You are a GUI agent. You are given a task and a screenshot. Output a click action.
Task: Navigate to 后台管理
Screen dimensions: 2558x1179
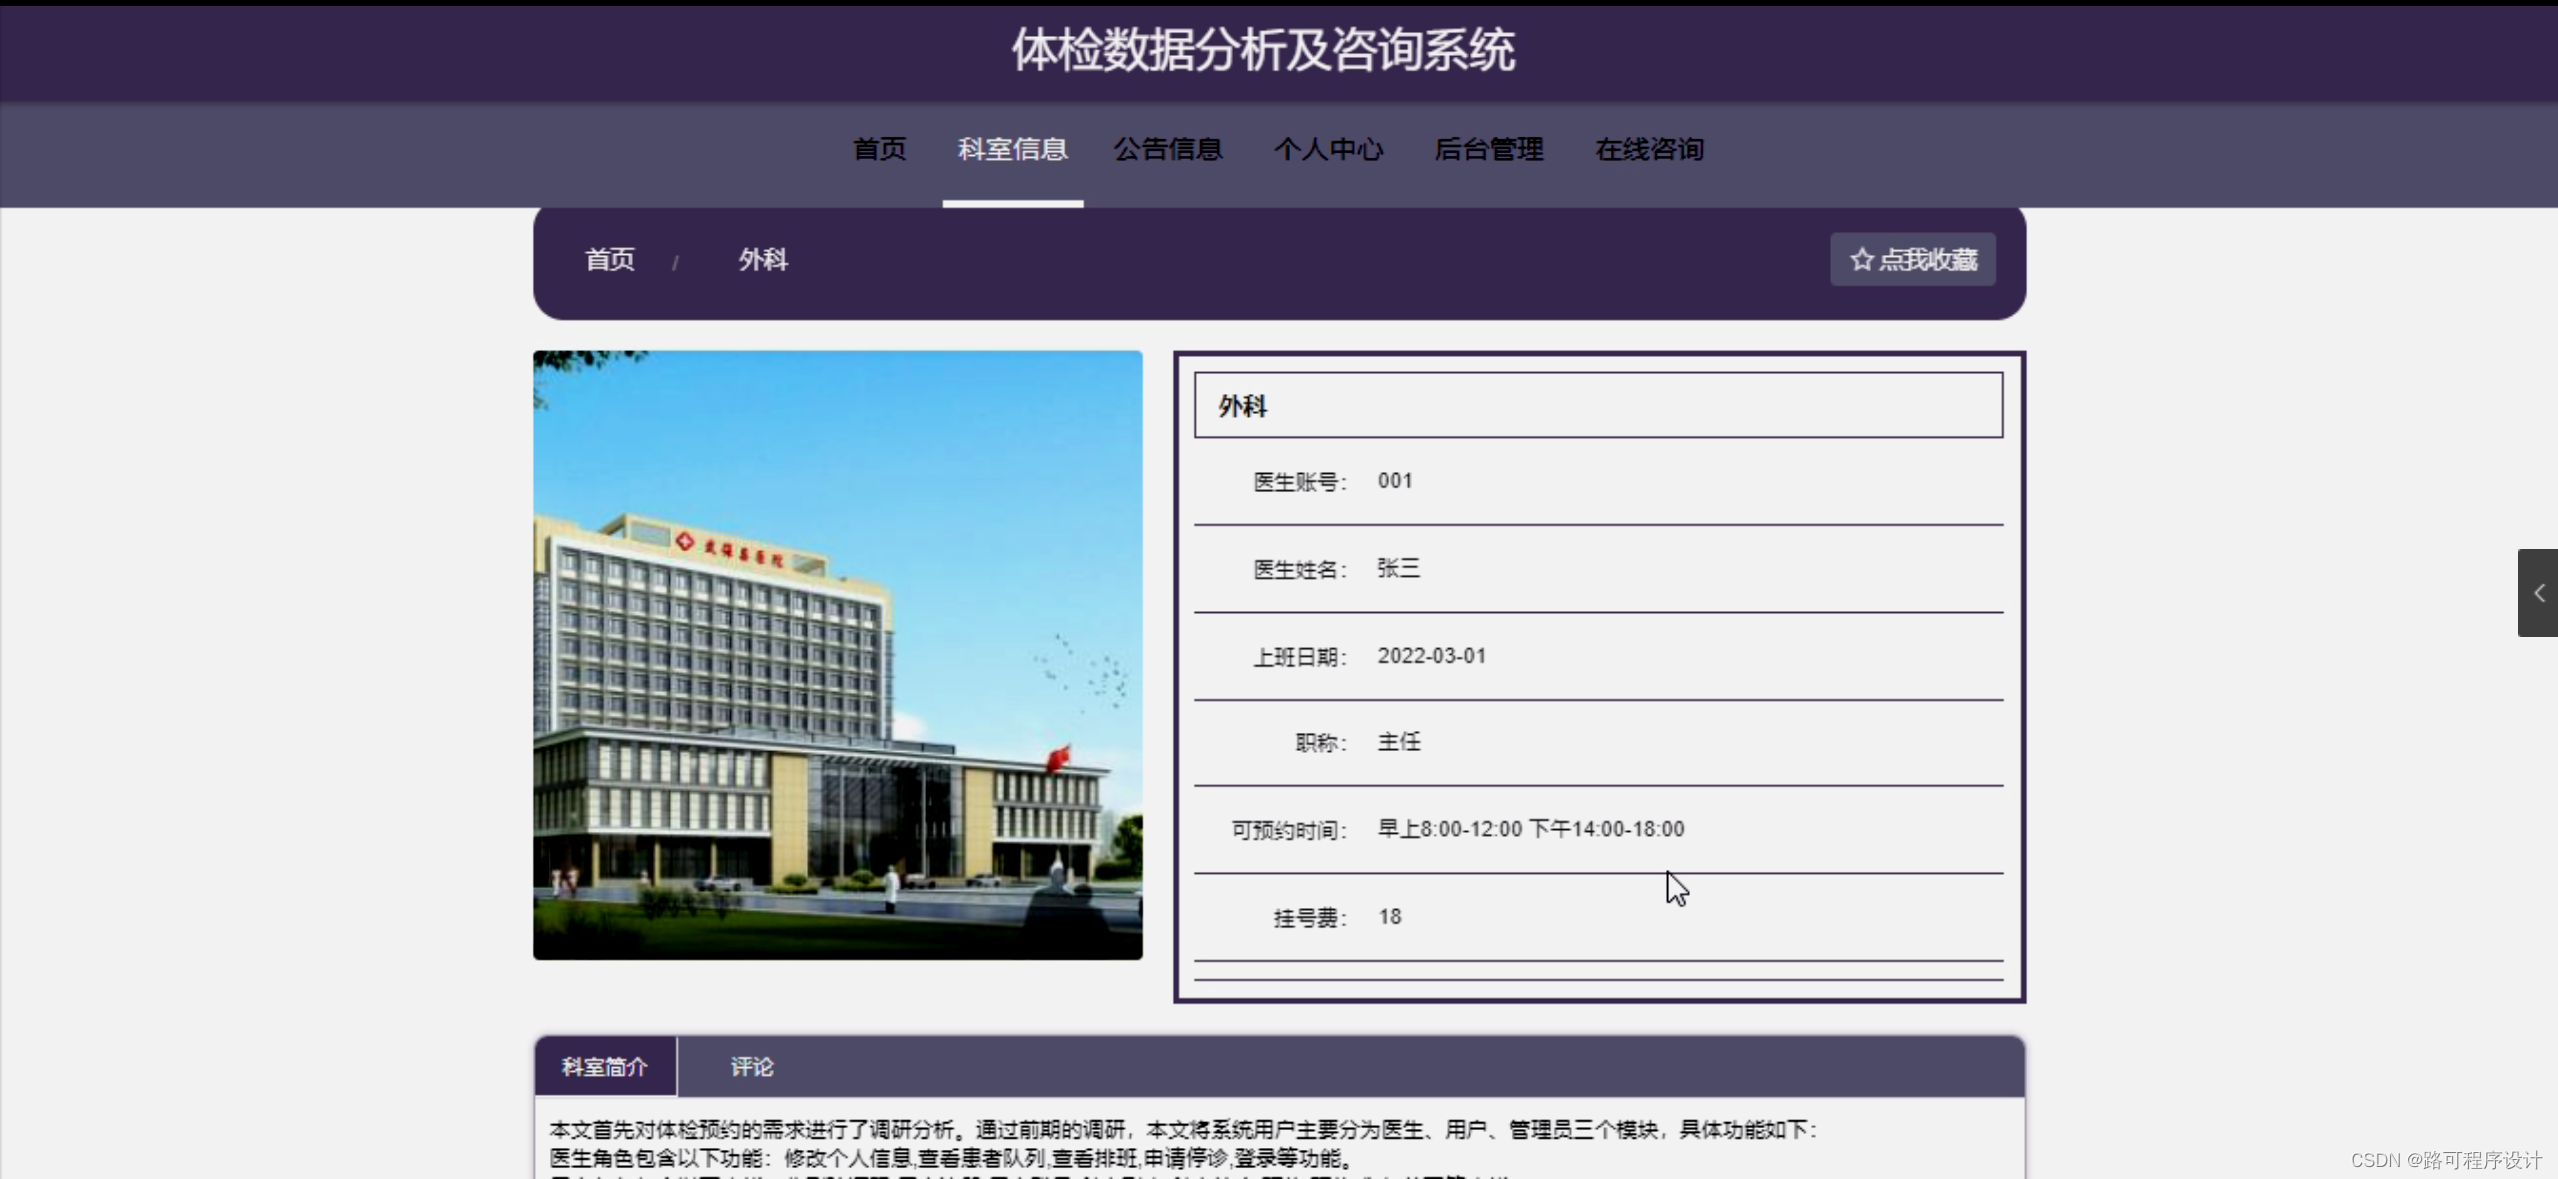(1488, 150)
